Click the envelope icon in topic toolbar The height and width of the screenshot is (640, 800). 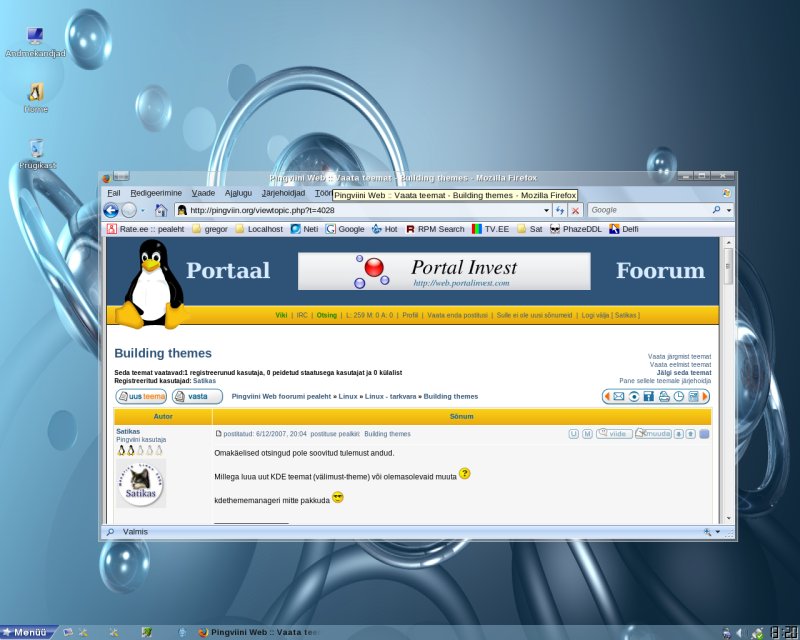pyautogui.click(x=618, y=397)
